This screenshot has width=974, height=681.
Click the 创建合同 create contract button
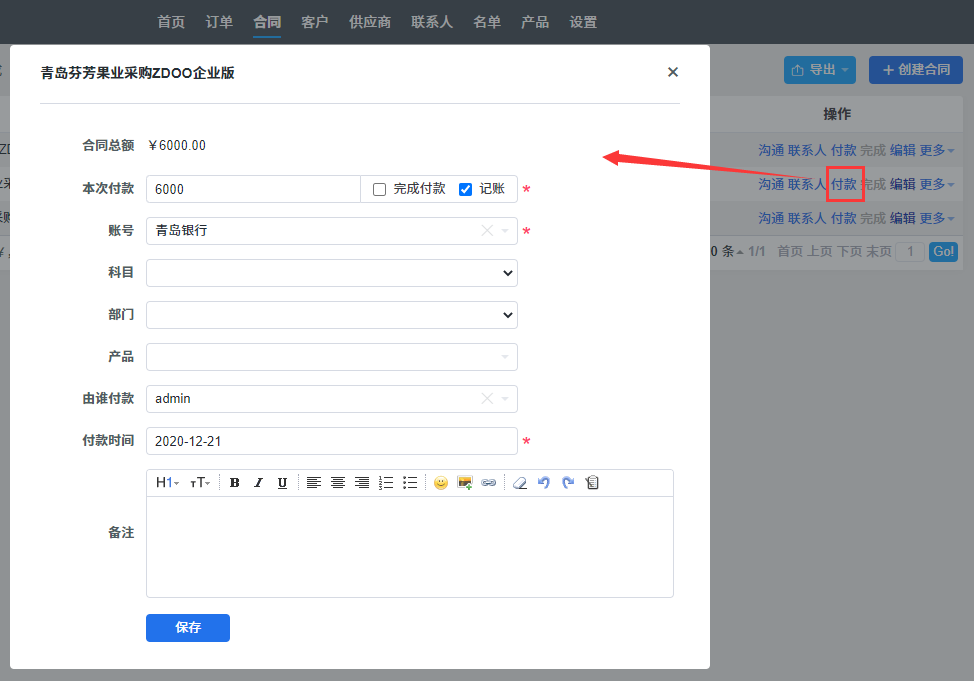916,70
